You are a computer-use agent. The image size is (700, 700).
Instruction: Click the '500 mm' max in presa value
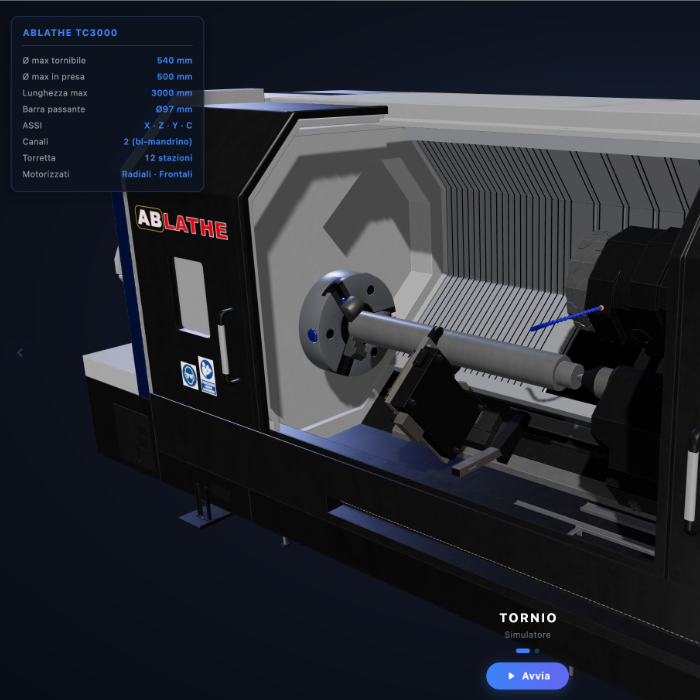coord(175,76)
